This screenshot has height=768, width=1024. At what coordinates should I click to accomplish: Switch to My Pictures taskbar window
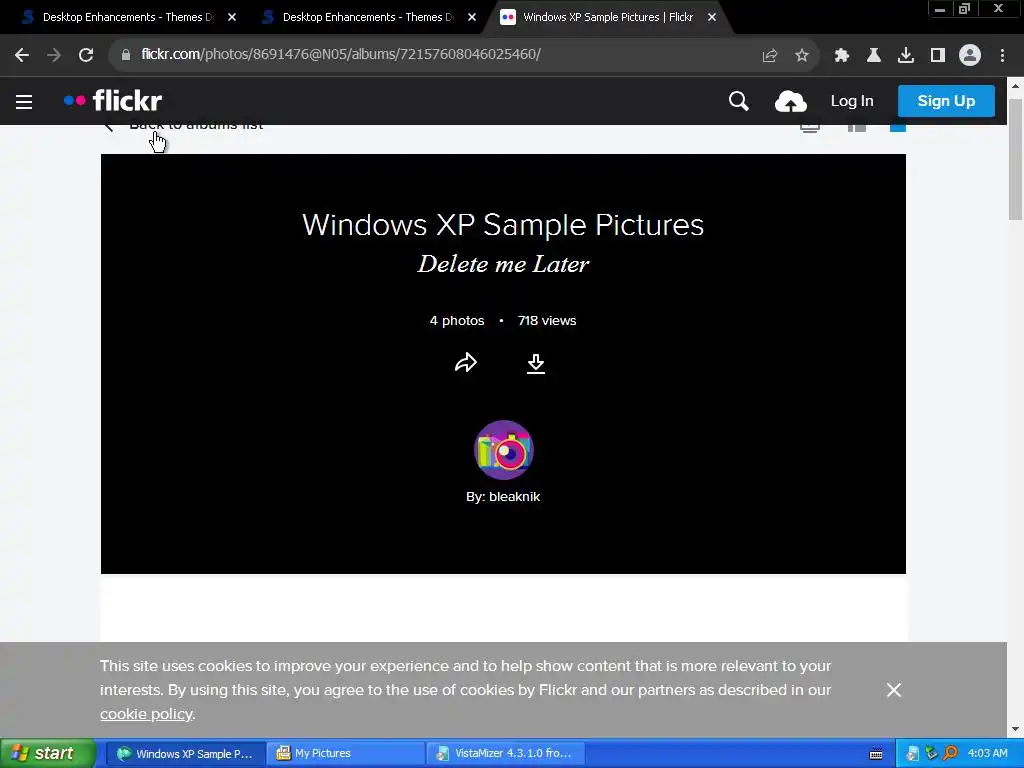coord(346,753)
